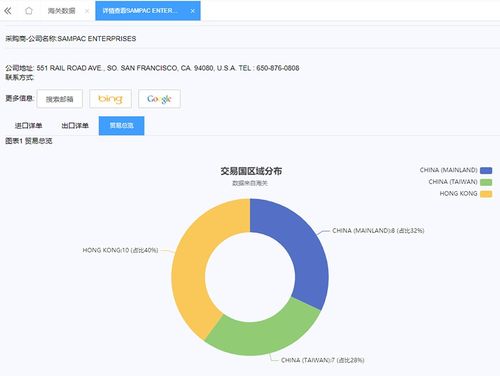Viewport: 500px width, 376px height.
Task: Click chart title 交易国区域分布
Action: tap(251, 171)
